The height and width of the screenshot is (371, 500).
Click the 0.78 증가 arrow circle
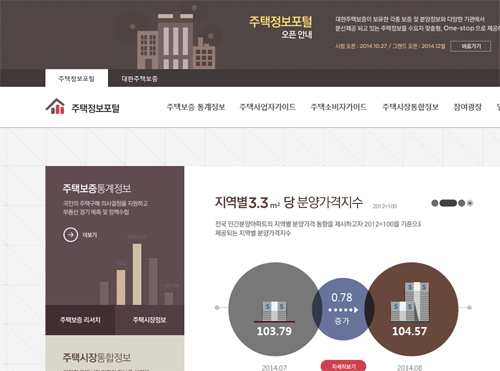(x=343, y=309)
